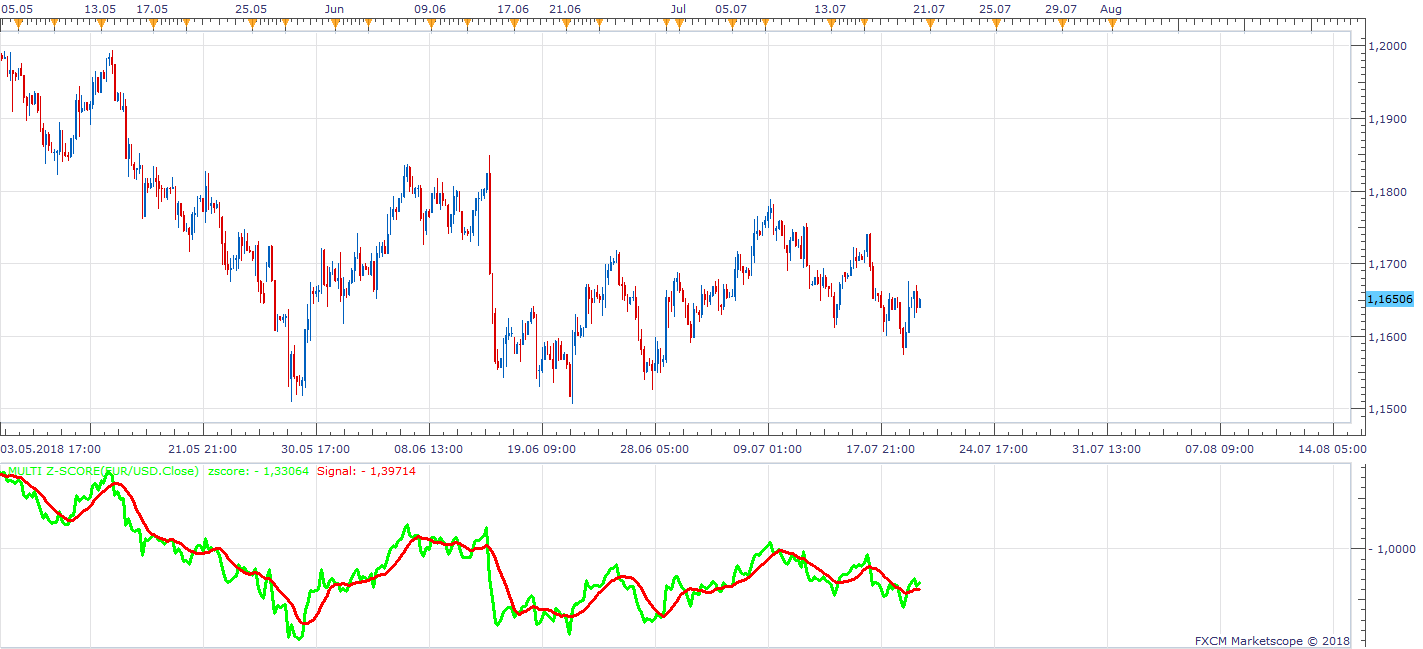Click the zscore: -1,33064 value
Viewport: 1423px width, 649px height.
pos(258,470)
